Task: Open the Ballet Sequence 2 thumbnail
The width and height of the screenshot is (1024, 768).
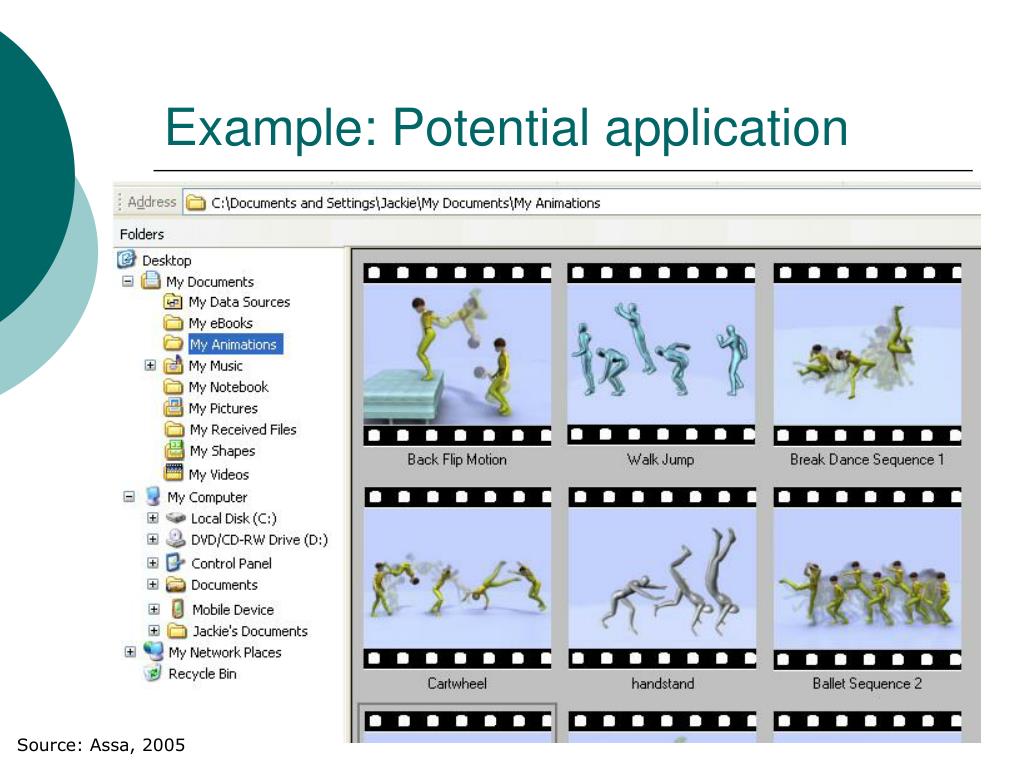Action: (x=867, y=579)
